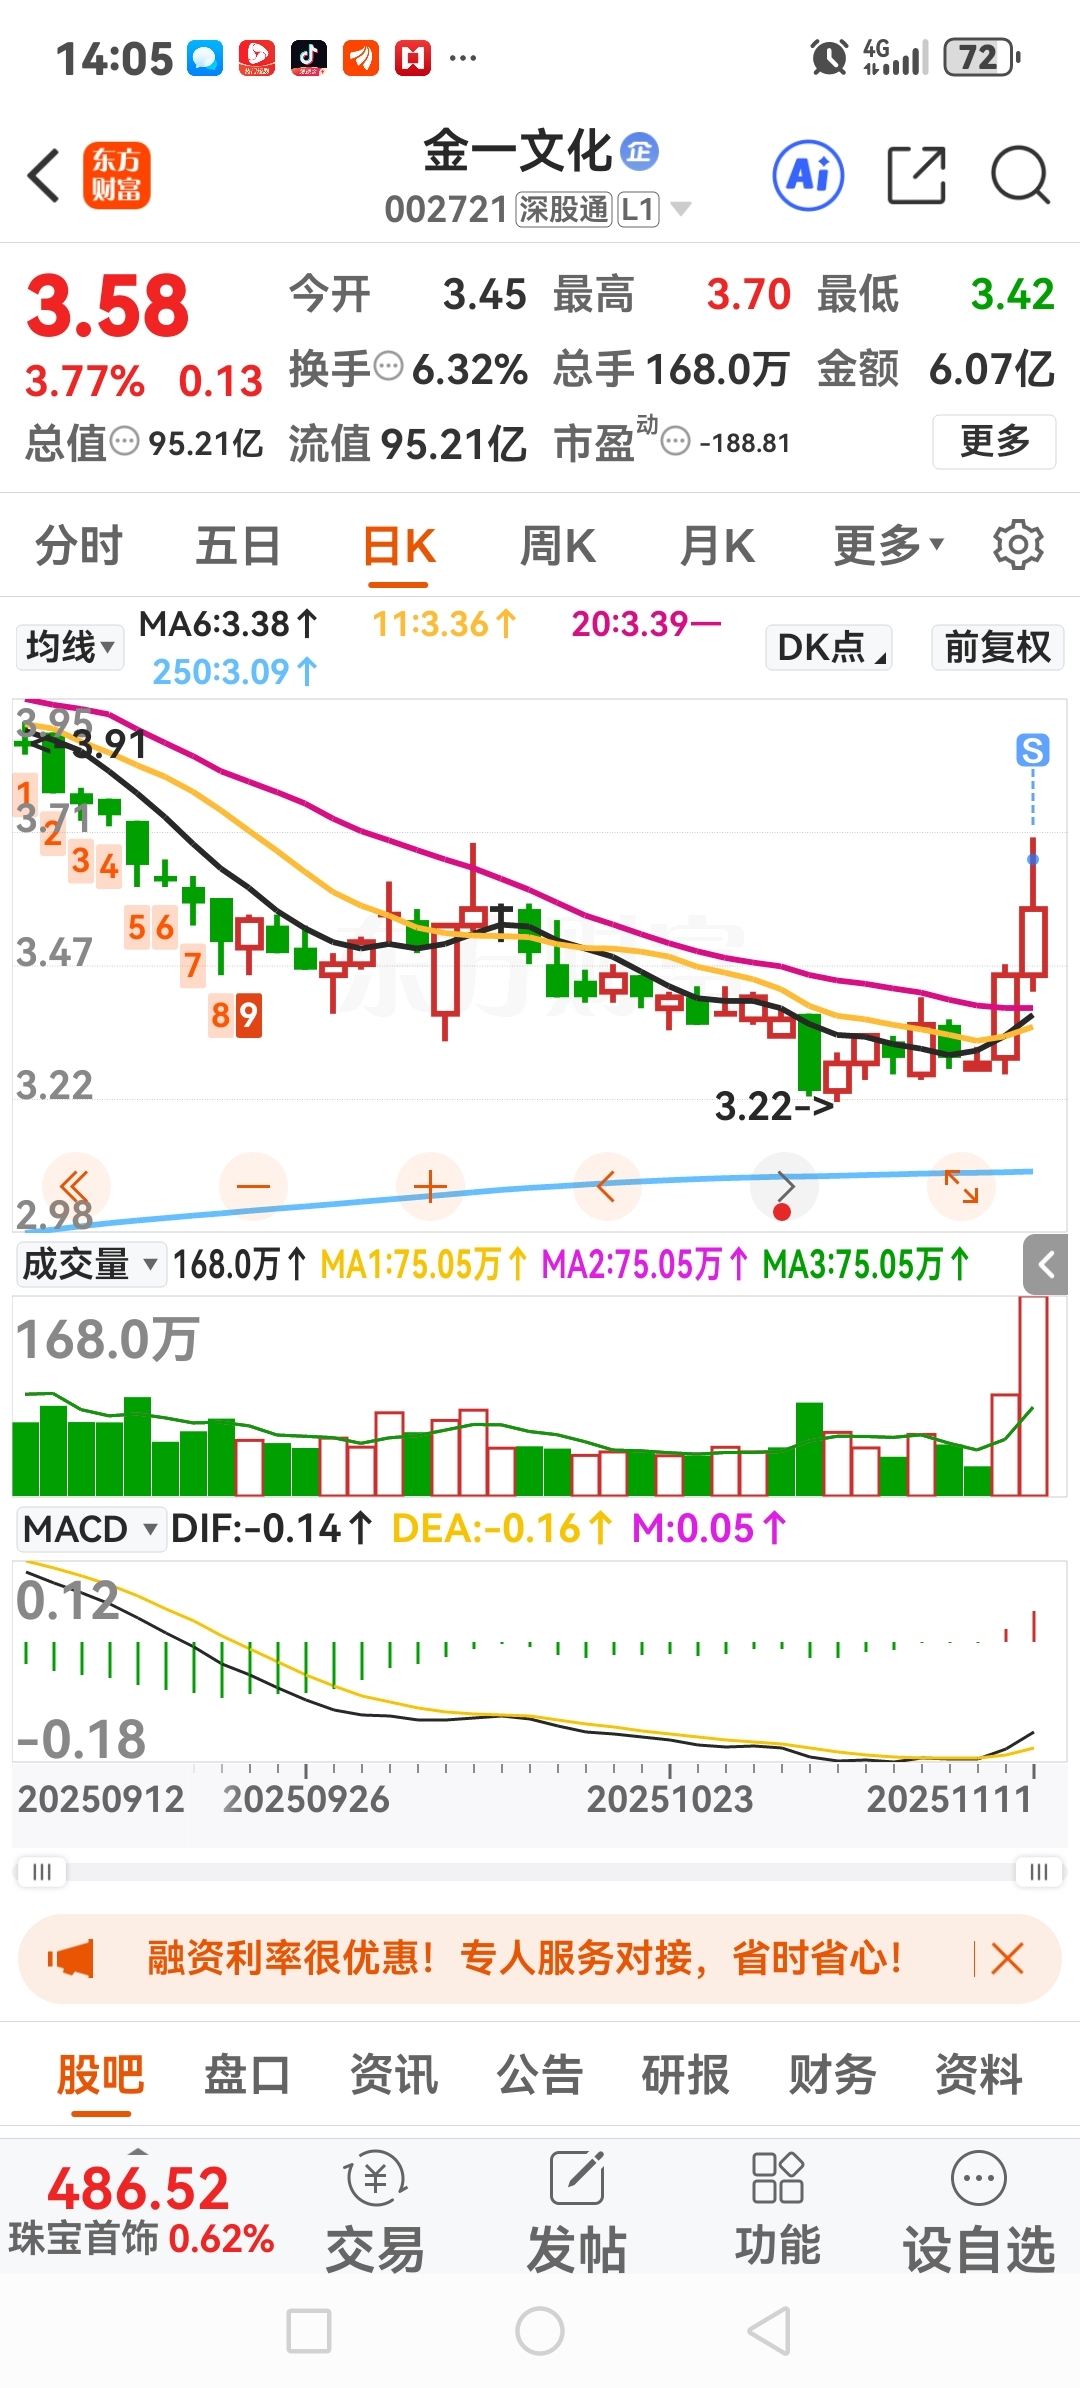Tap the share/export icon
1080x2388 pixels.
[917, 175]
